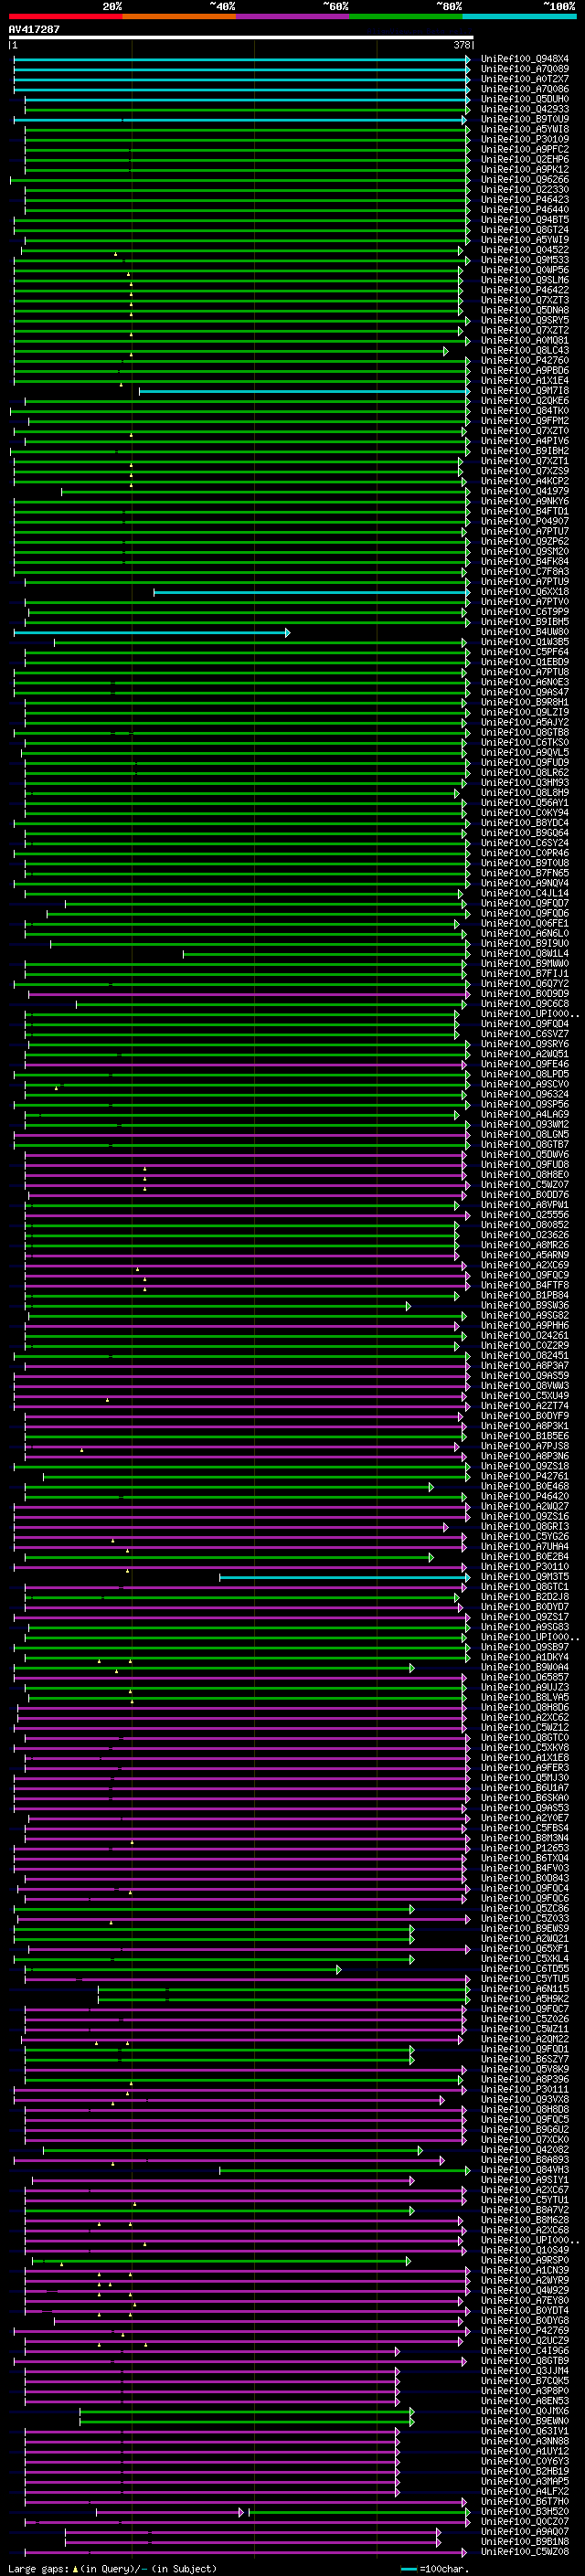Select the UniRef100_Q8LC43 label
585x2576 pixels.
pyautogui.click(x=525, y=350)
